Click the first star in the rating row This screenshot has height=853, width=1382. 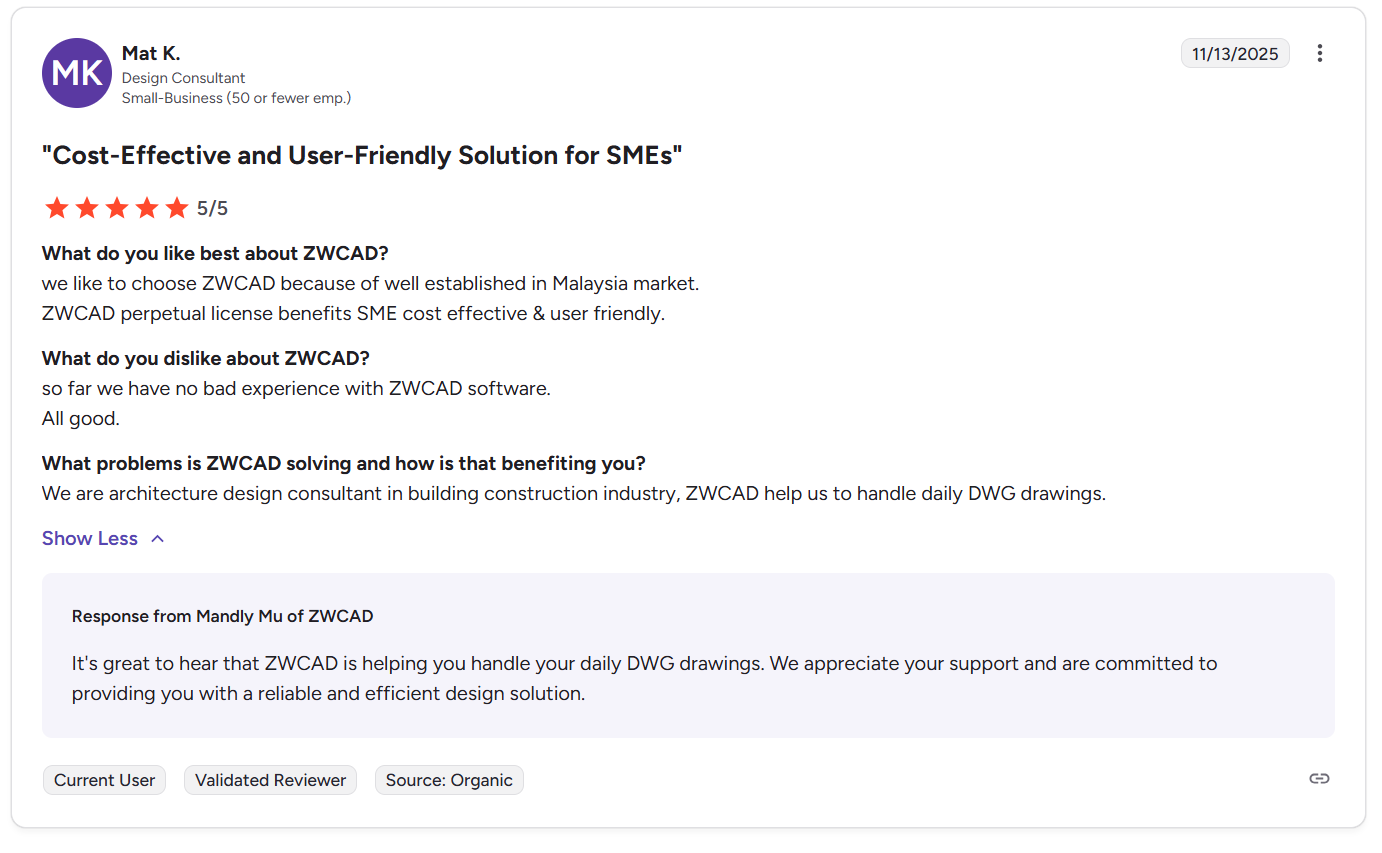[56, 207]
